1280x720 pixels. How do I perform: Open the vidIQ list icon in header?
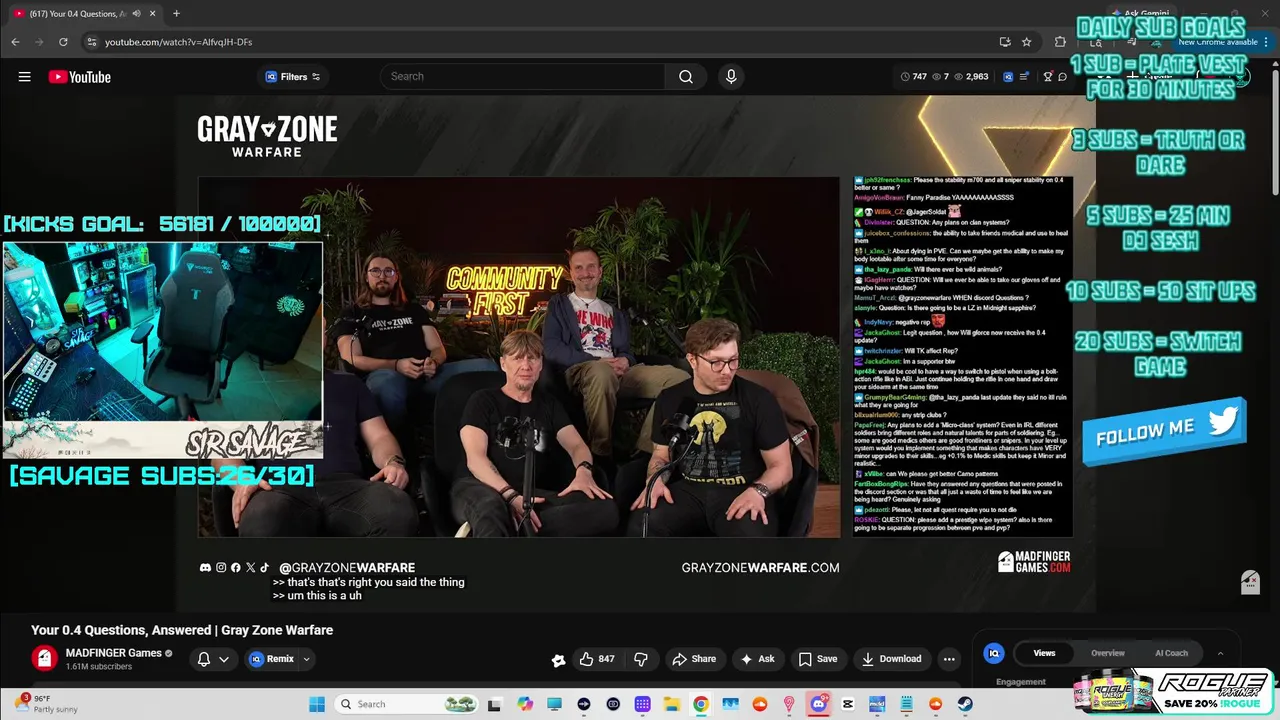[1022, 76]
